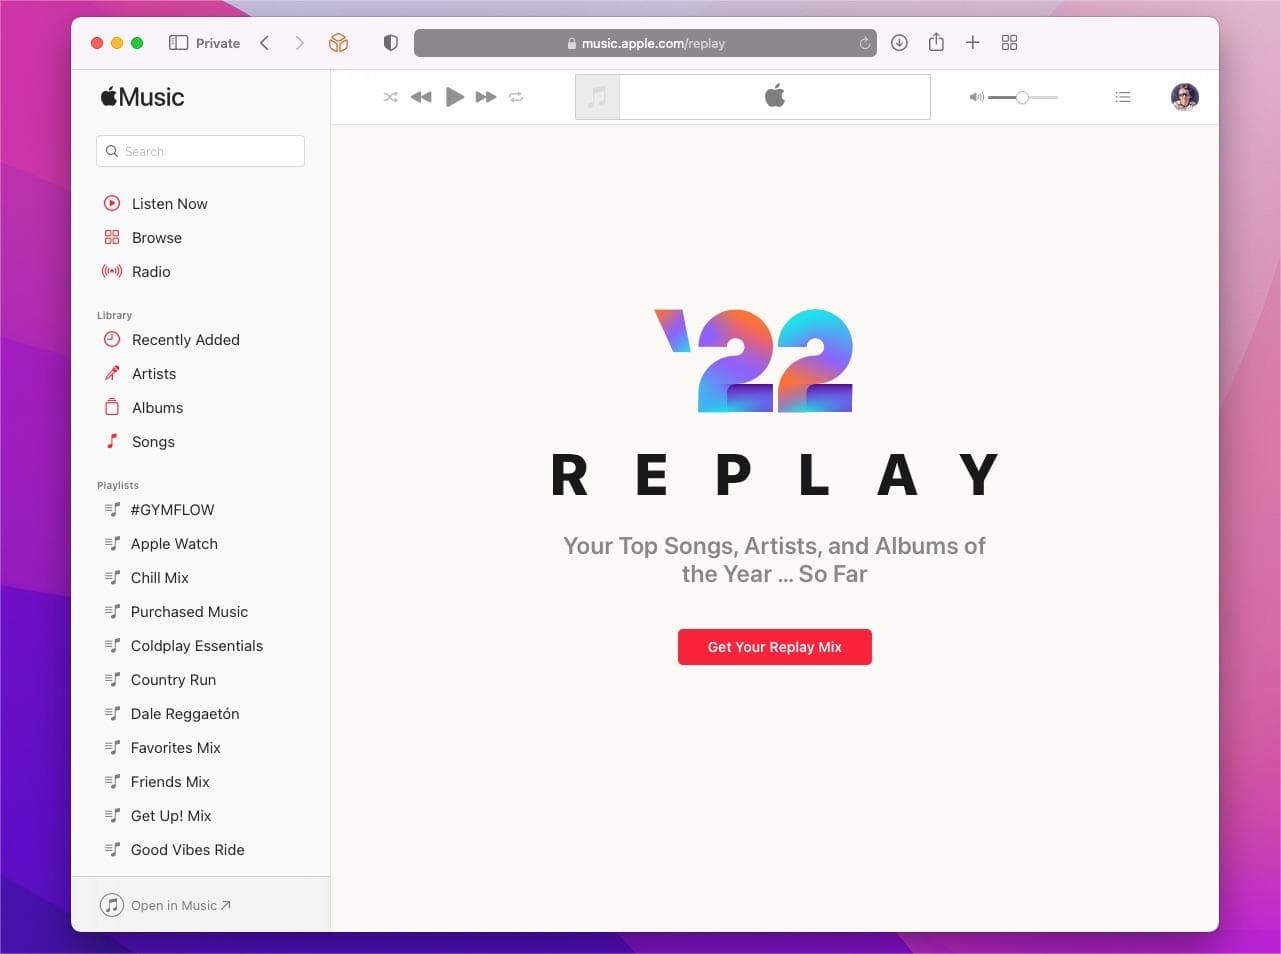Screen dimensions: 1281x954
Task: Open the Favorites Mix playlist
Action: pos(162,748)
